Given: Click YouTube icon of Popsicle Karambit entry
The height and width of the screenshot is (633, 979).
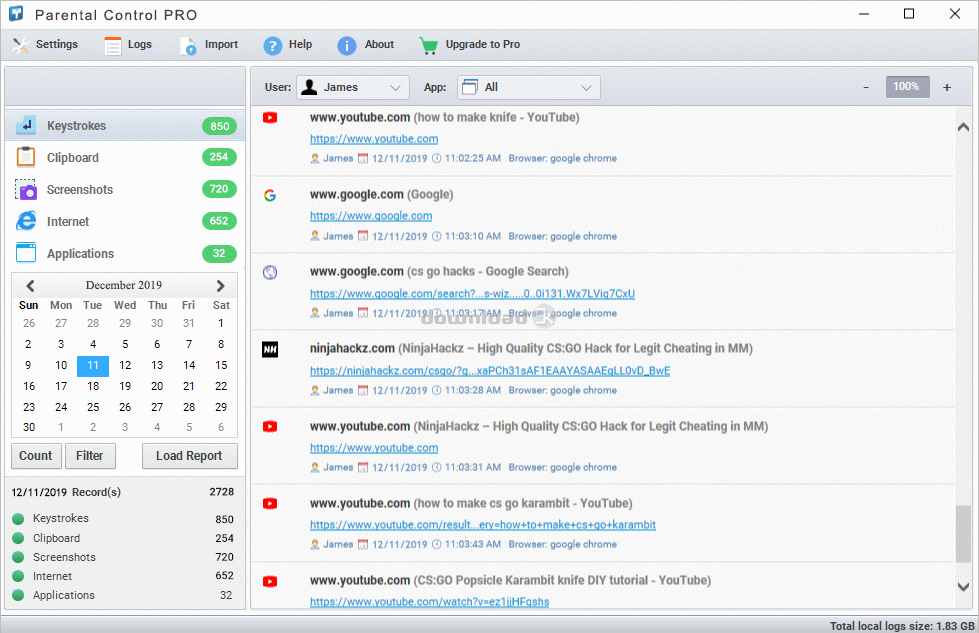Looking at the screenshot, I should point(270,581).
